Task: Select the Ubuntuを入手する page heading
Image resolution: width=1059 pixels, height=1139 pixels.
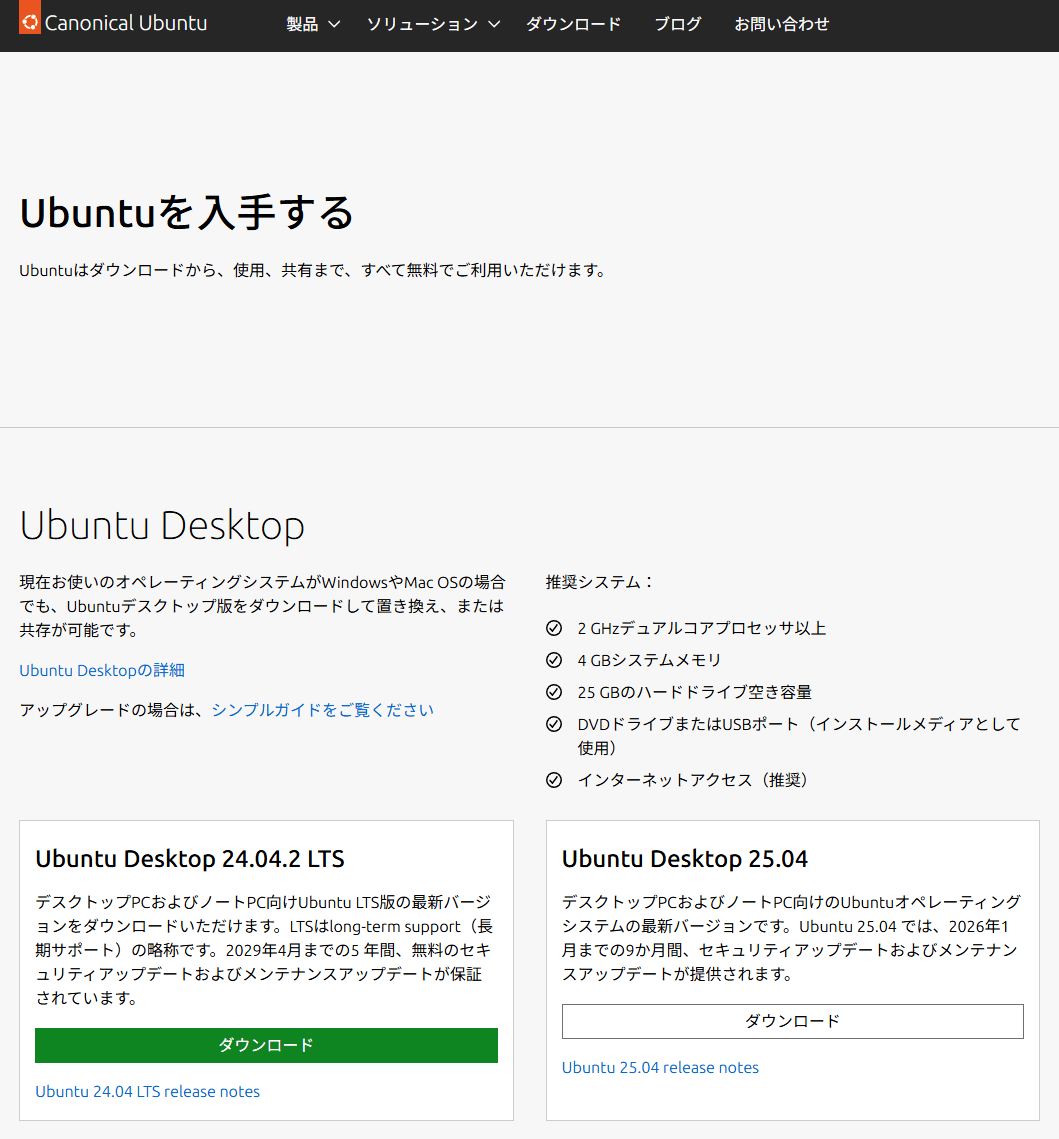Action: [187, 213]
